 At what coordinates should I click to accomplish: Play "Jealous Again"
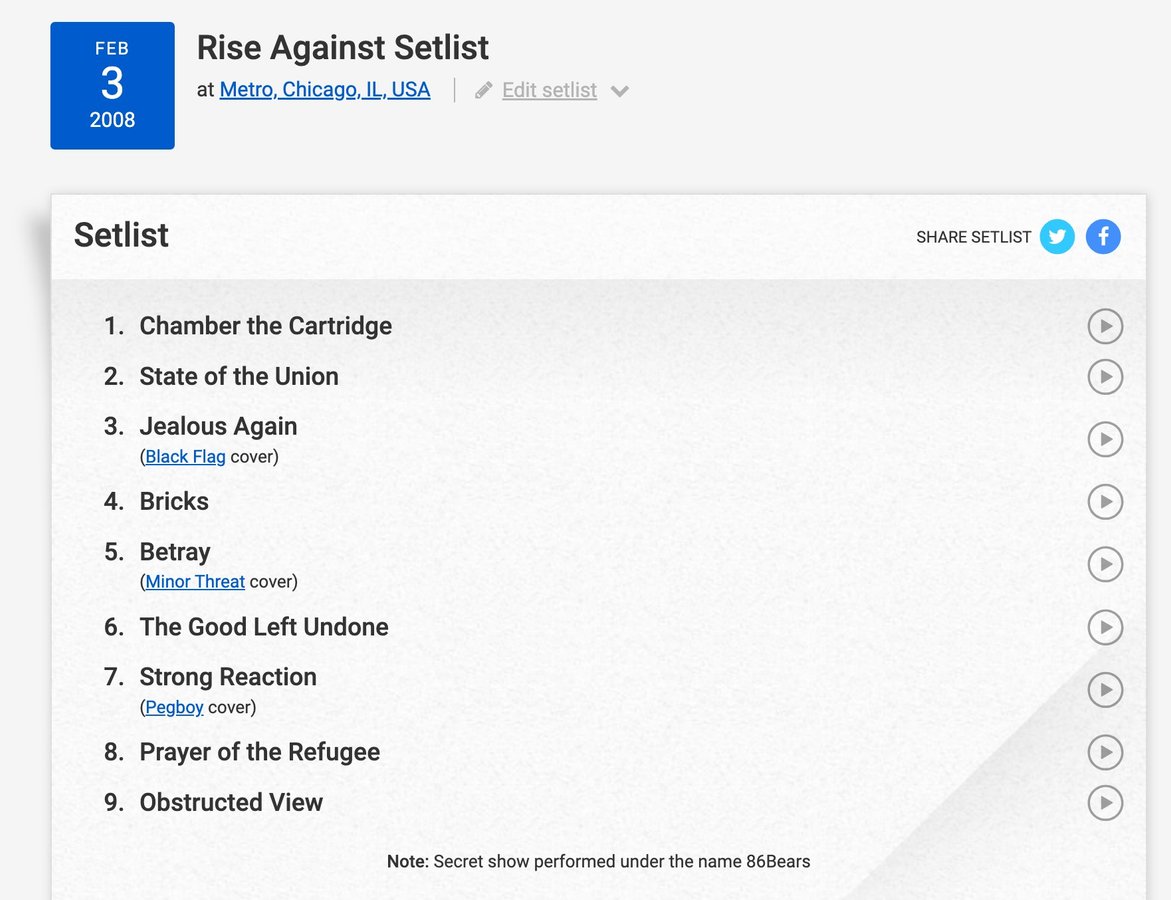(1105, 438)
